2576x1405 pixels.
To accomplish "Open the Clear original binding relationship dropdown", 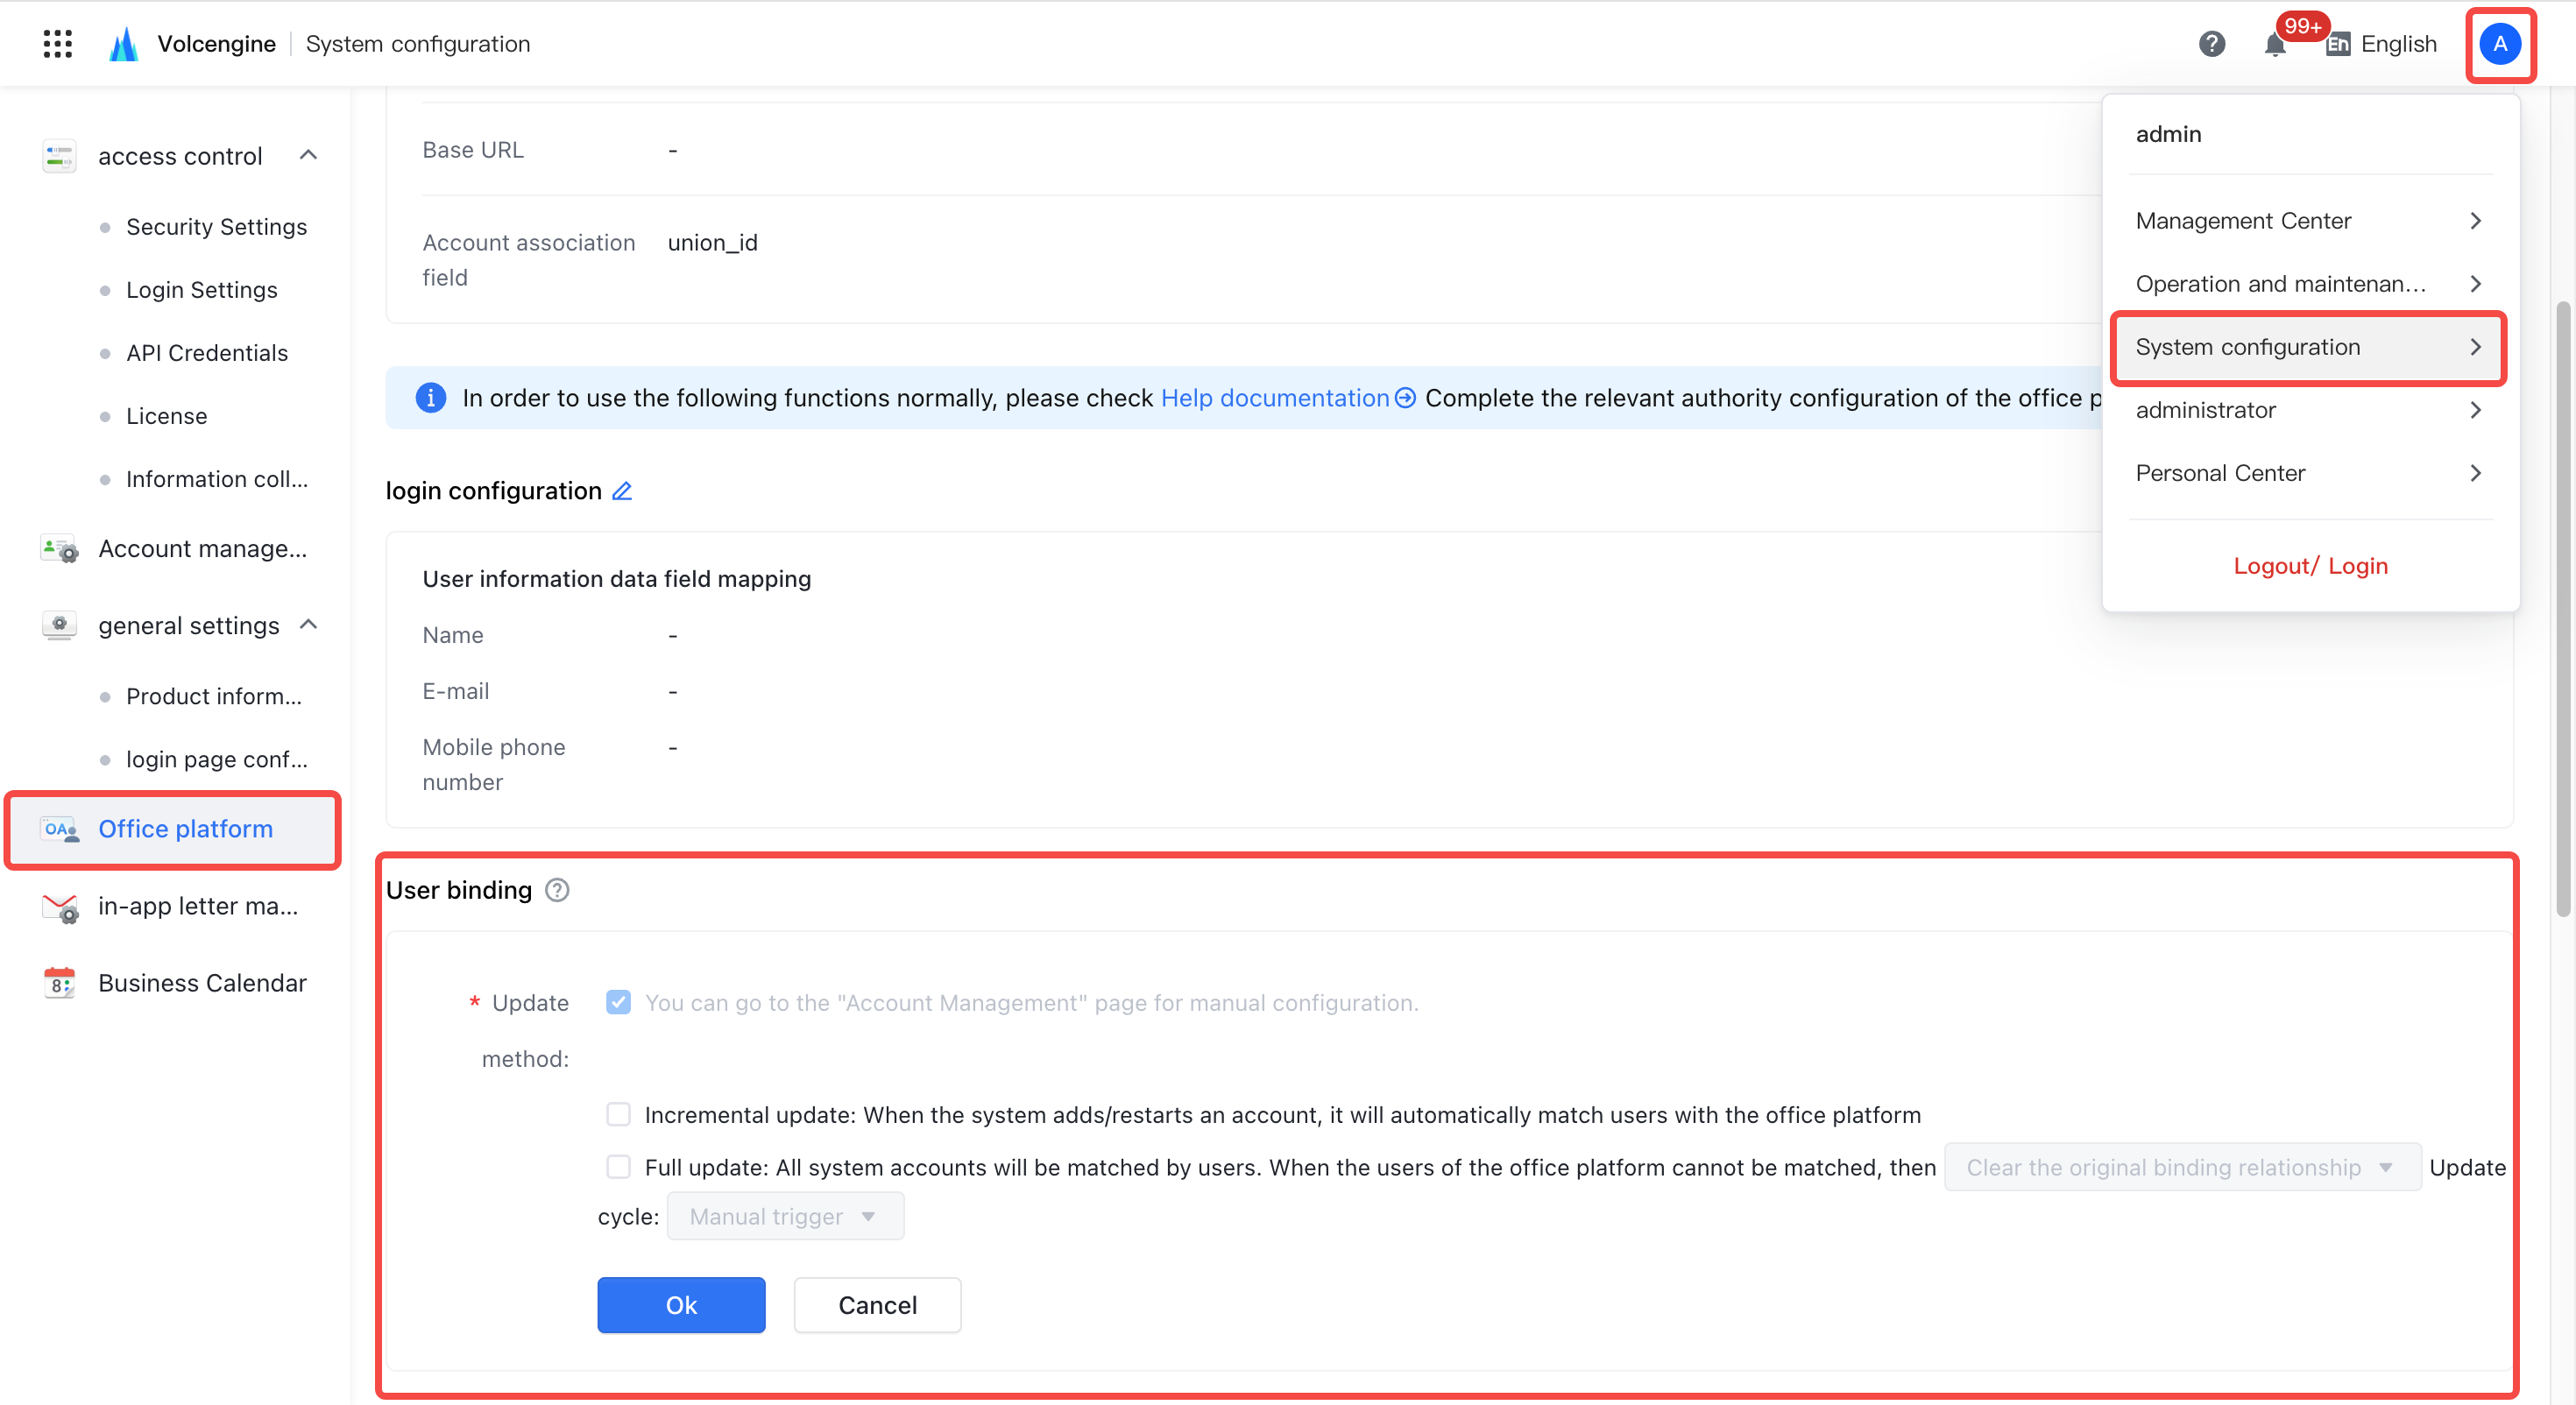I will tap(2182, 1167).
